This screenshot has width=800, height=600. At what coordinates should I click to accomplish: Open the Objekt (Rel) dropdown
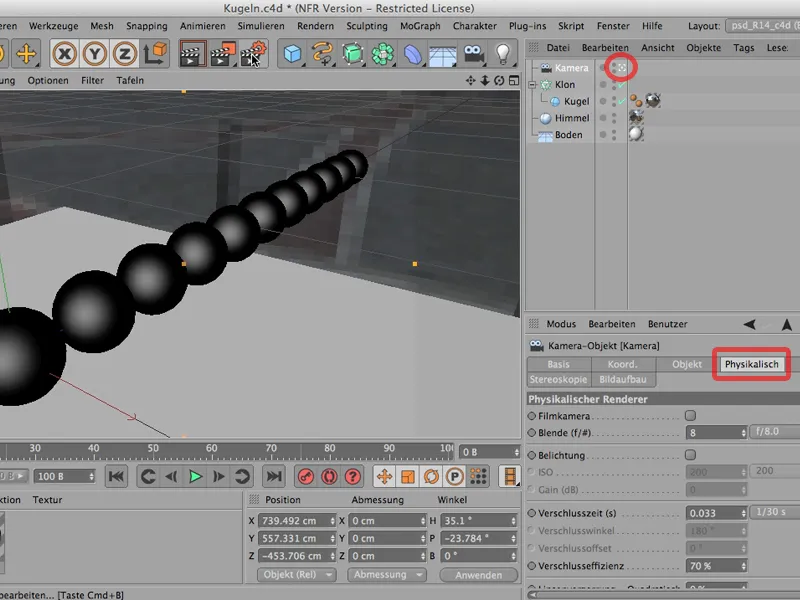point(297,575)
